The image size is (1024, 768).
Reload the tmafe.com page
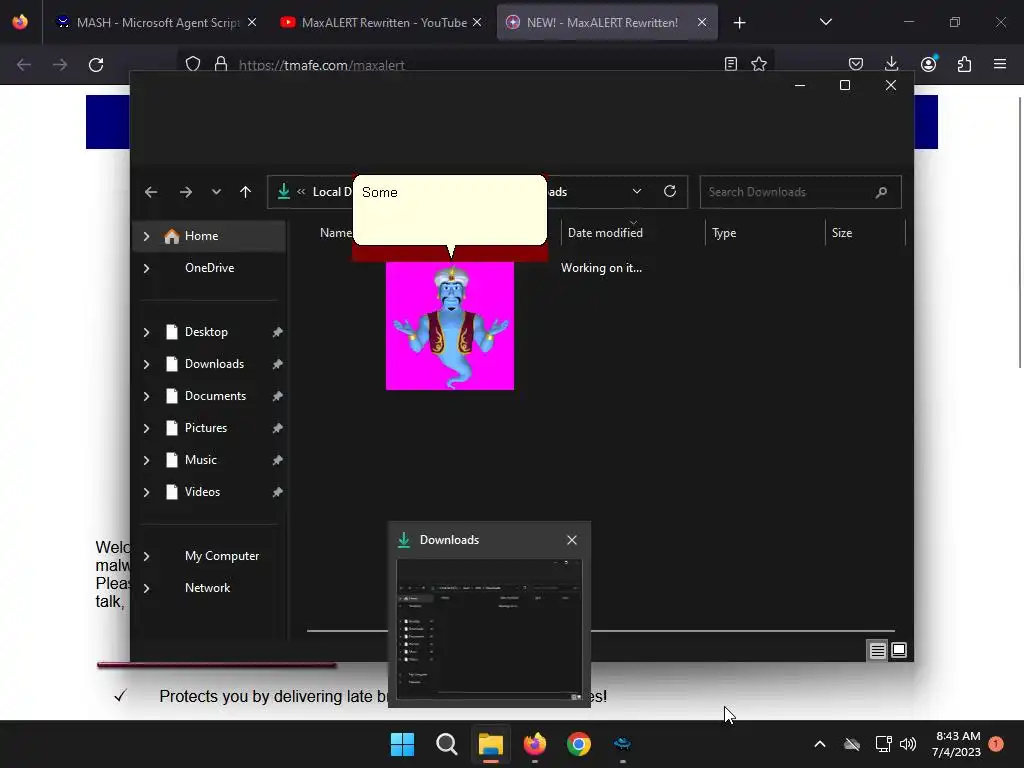coord(96,65)
